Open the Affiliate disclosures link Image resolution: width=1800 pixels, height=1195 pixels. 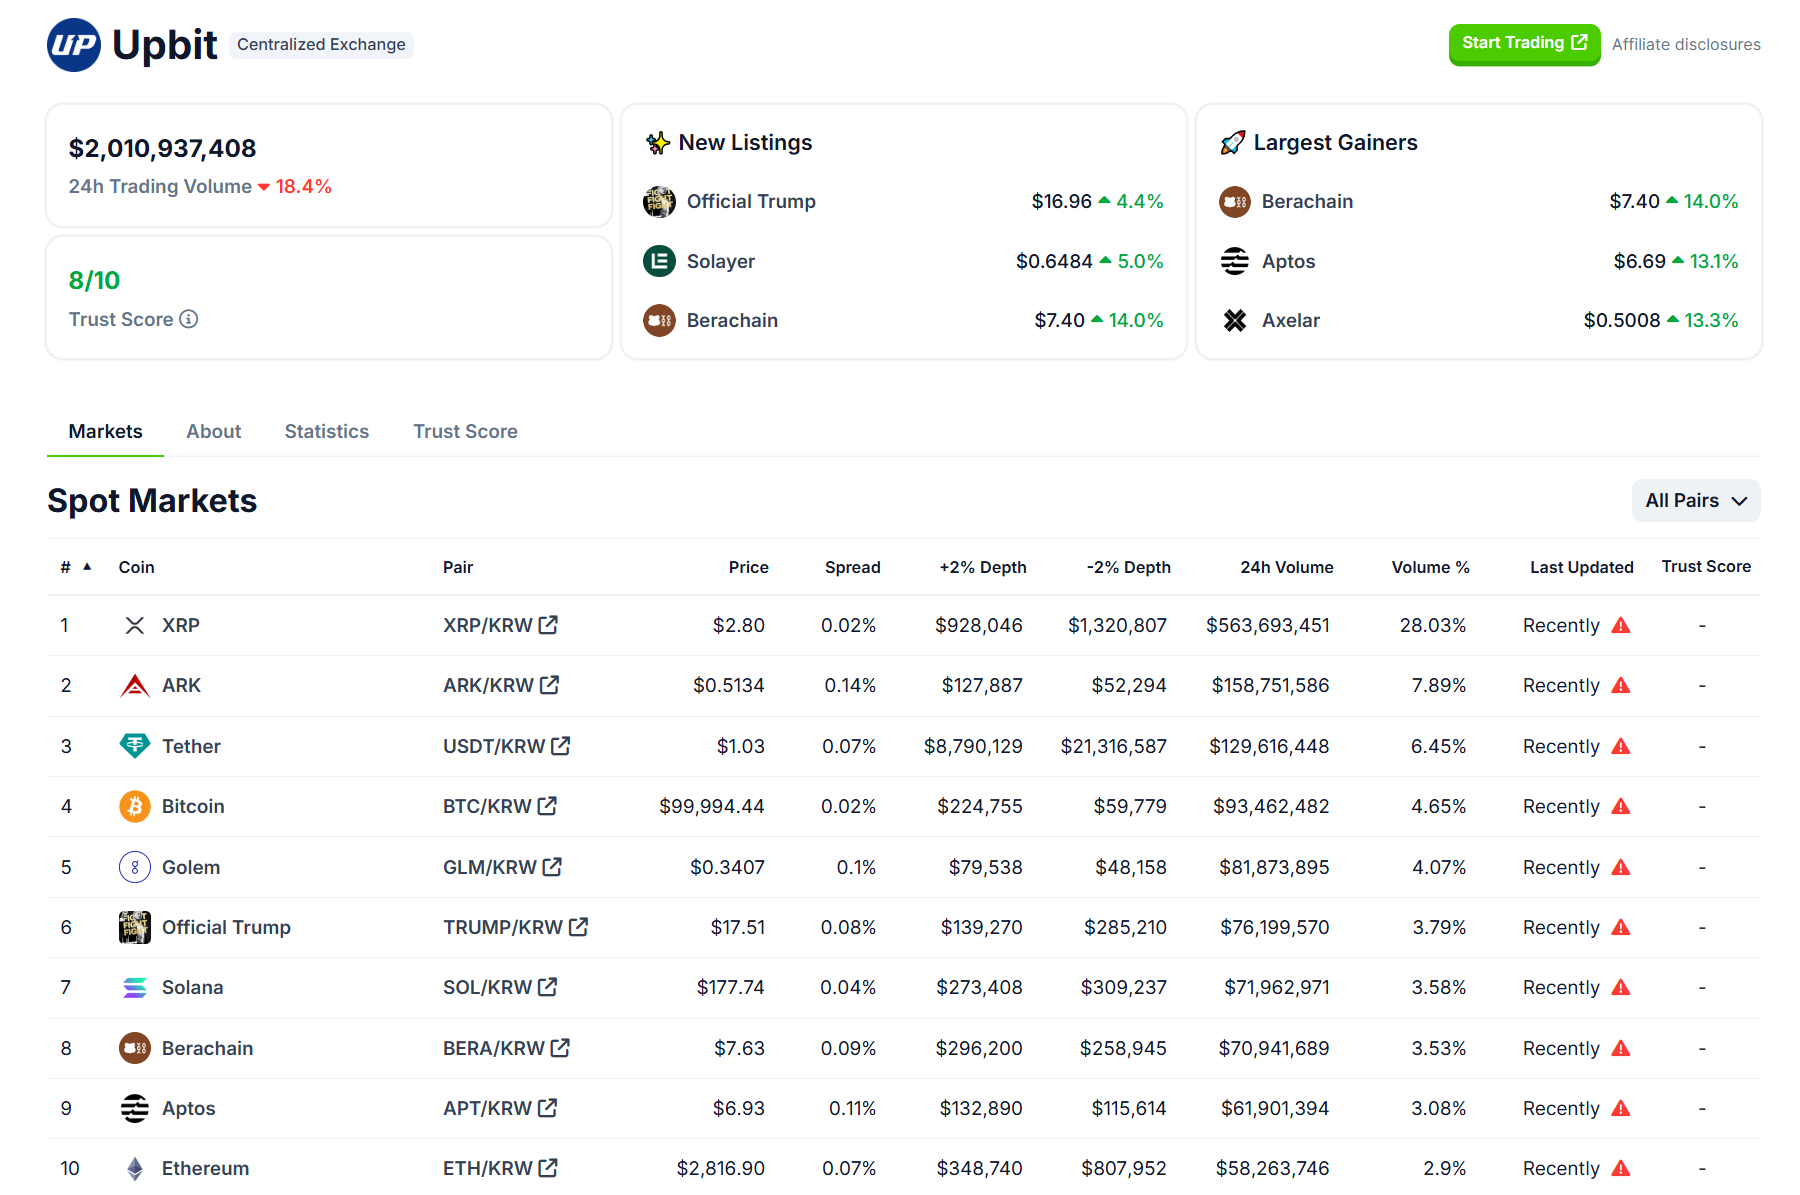pos(1686,44)
